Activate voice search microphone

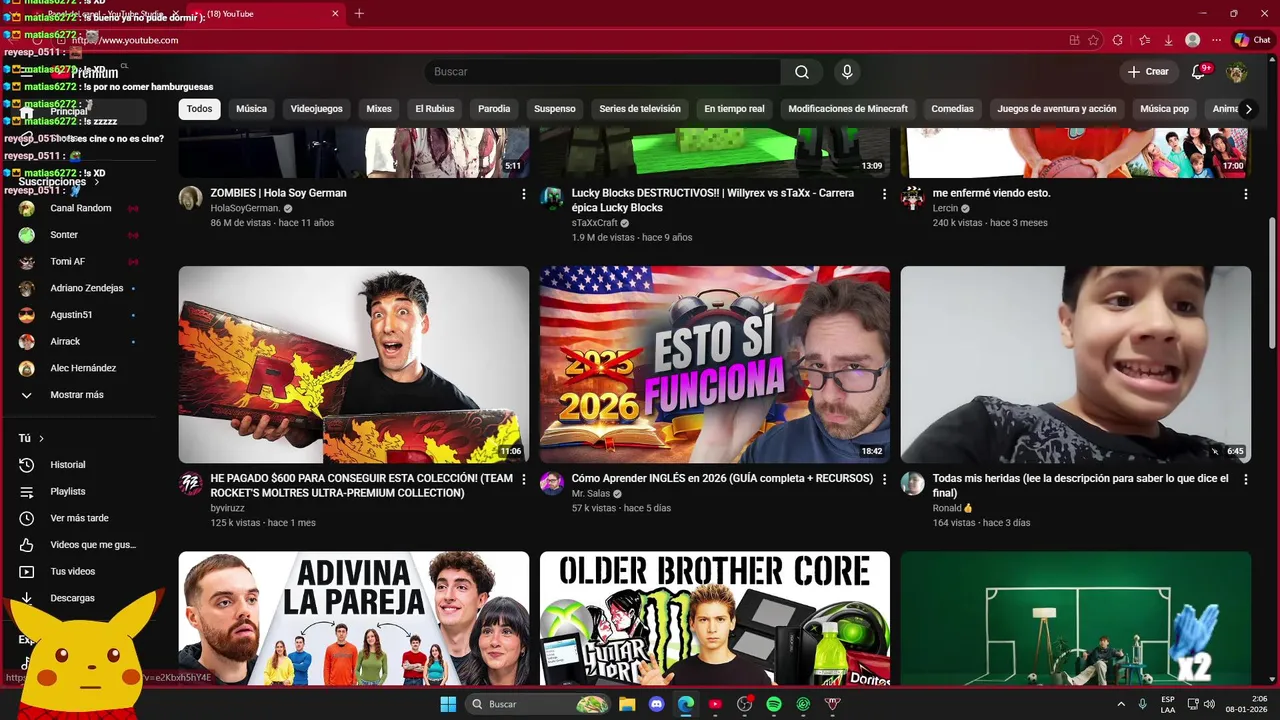(847, 72)
